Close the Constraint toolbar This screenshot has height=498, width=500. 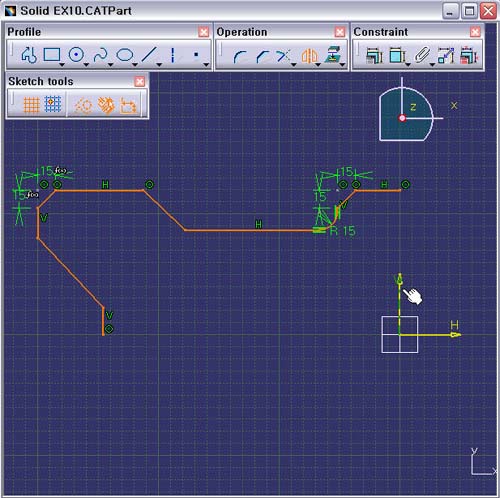point(475,32)
